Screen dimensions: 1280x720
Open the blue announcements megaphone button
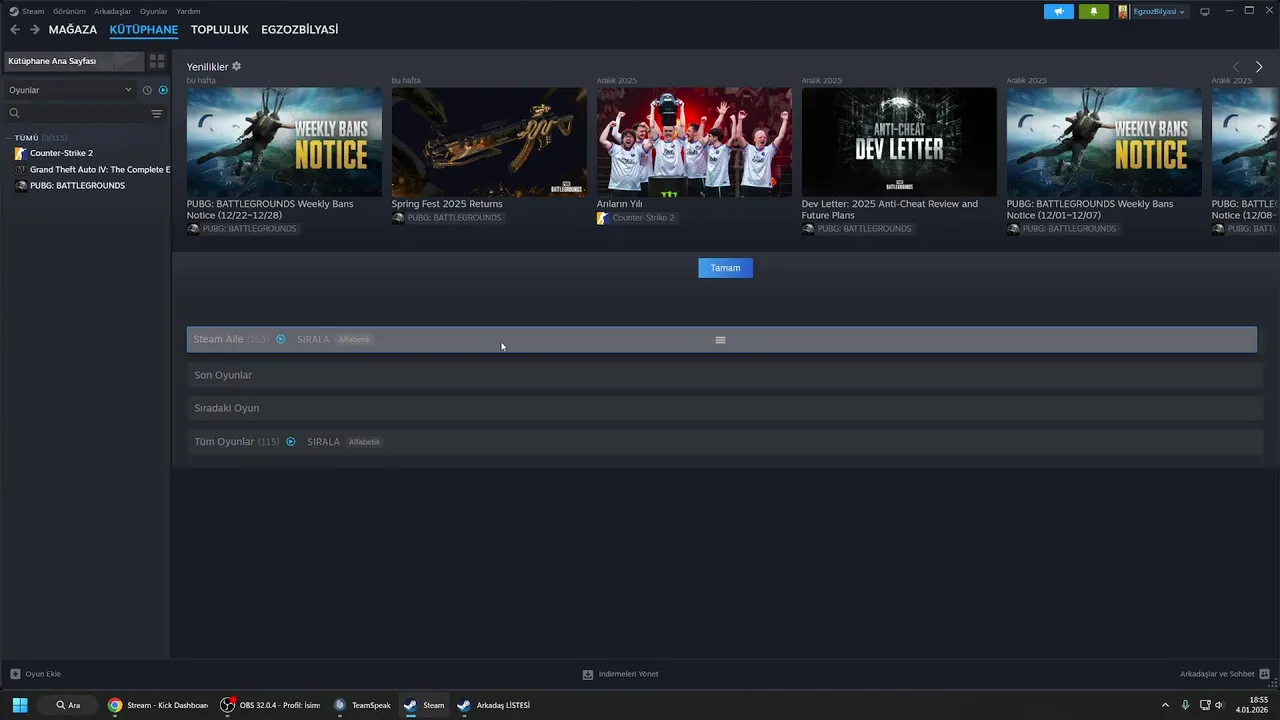pos(1059,12)
